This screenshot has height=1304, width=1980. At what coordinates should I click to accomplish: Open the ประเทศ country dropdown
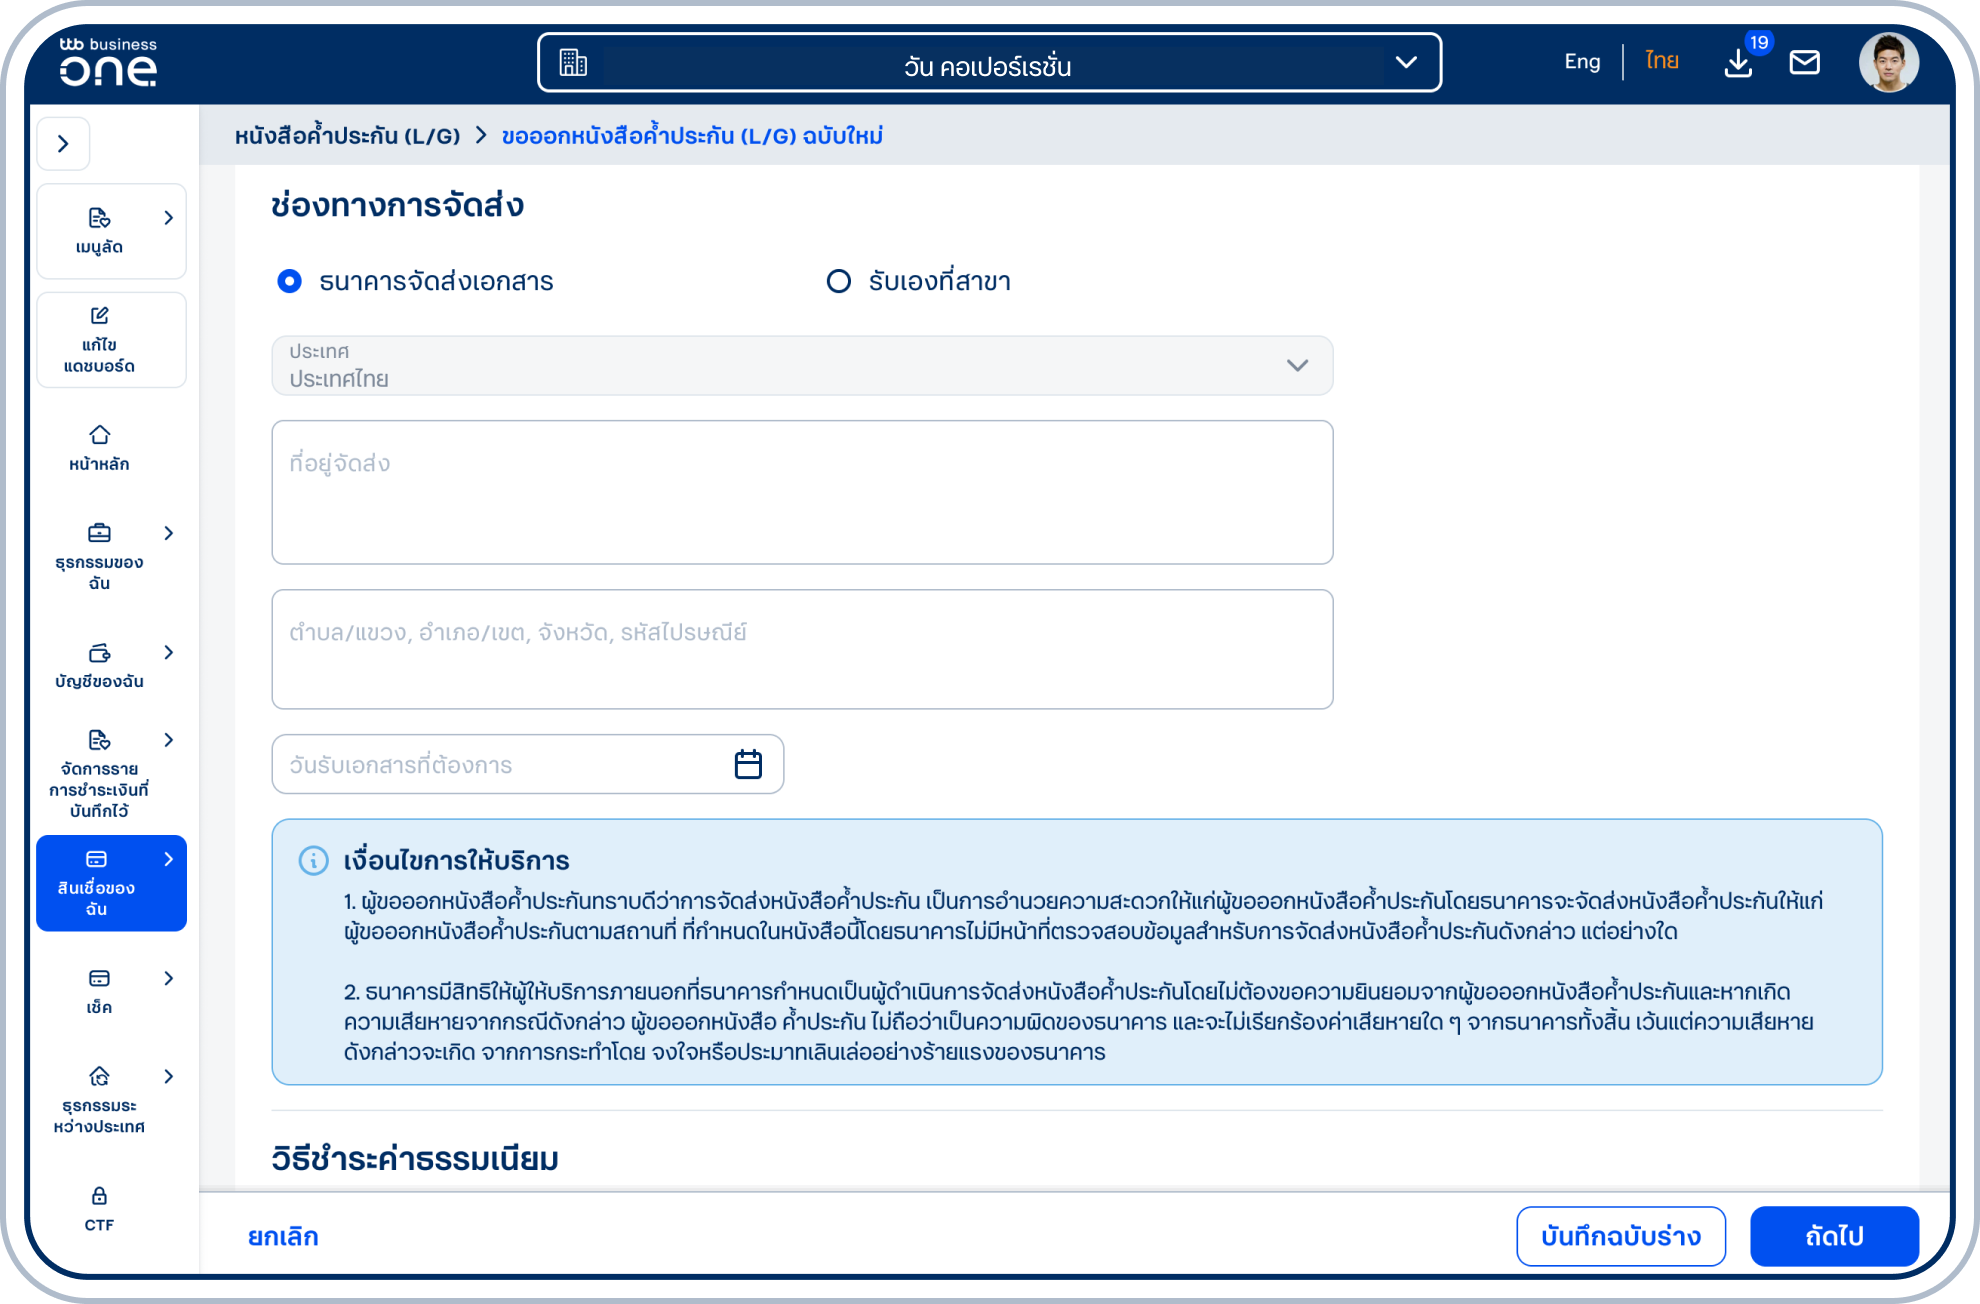(x=801, y=366)
